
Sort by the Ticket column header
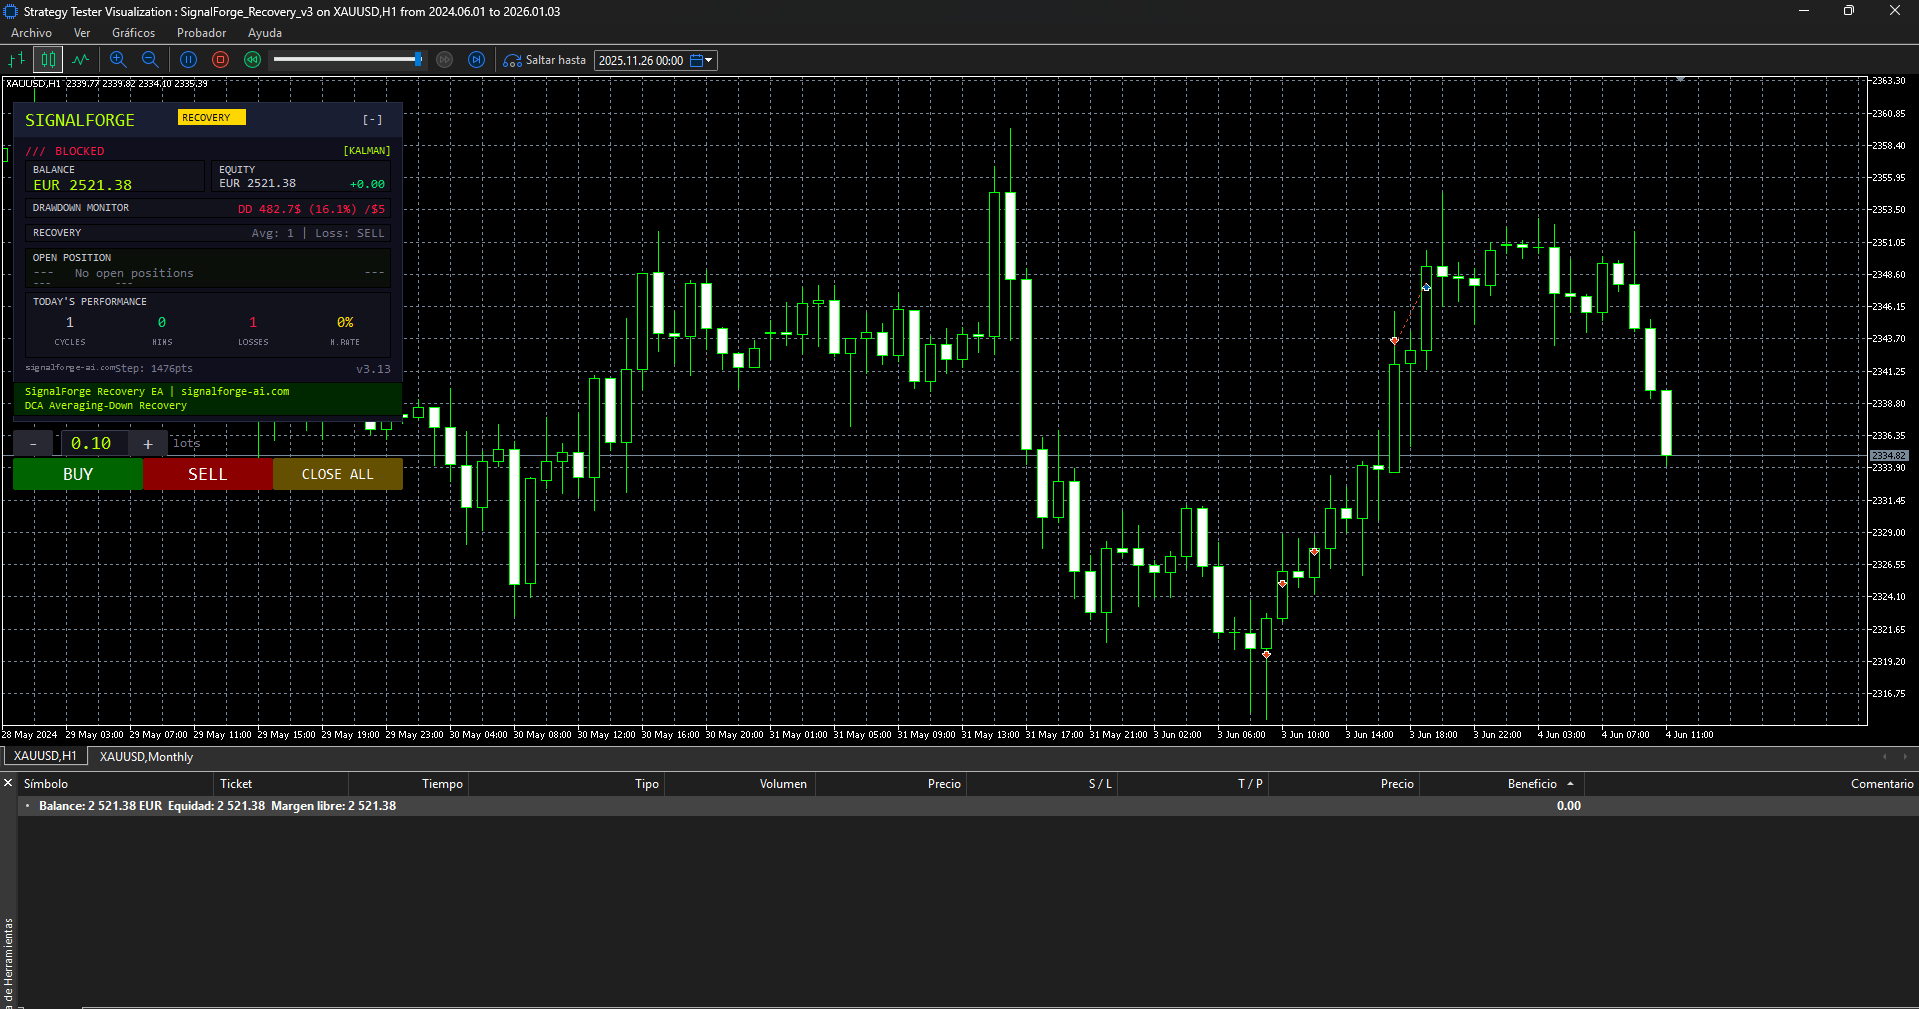[x=281, y=784]
